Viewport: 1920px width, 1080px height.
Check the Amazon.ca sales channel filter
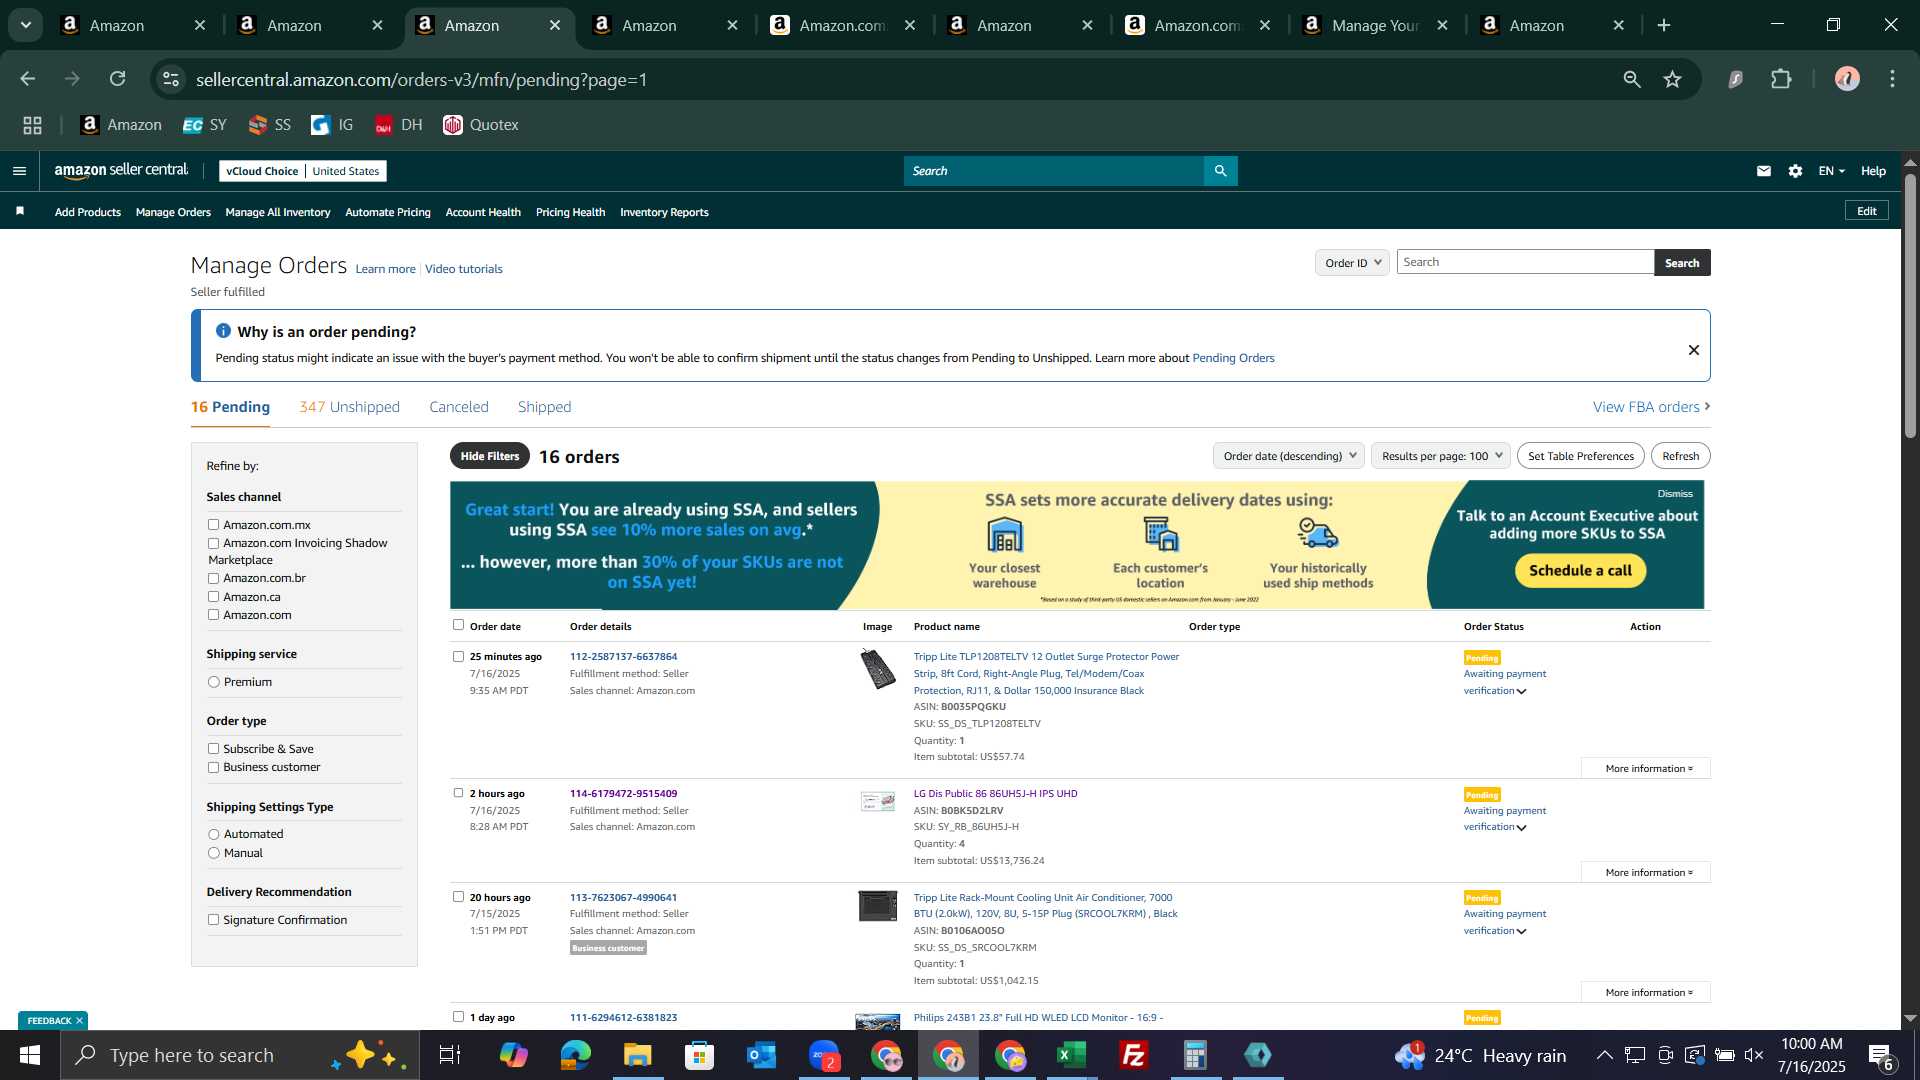point(213,597)
